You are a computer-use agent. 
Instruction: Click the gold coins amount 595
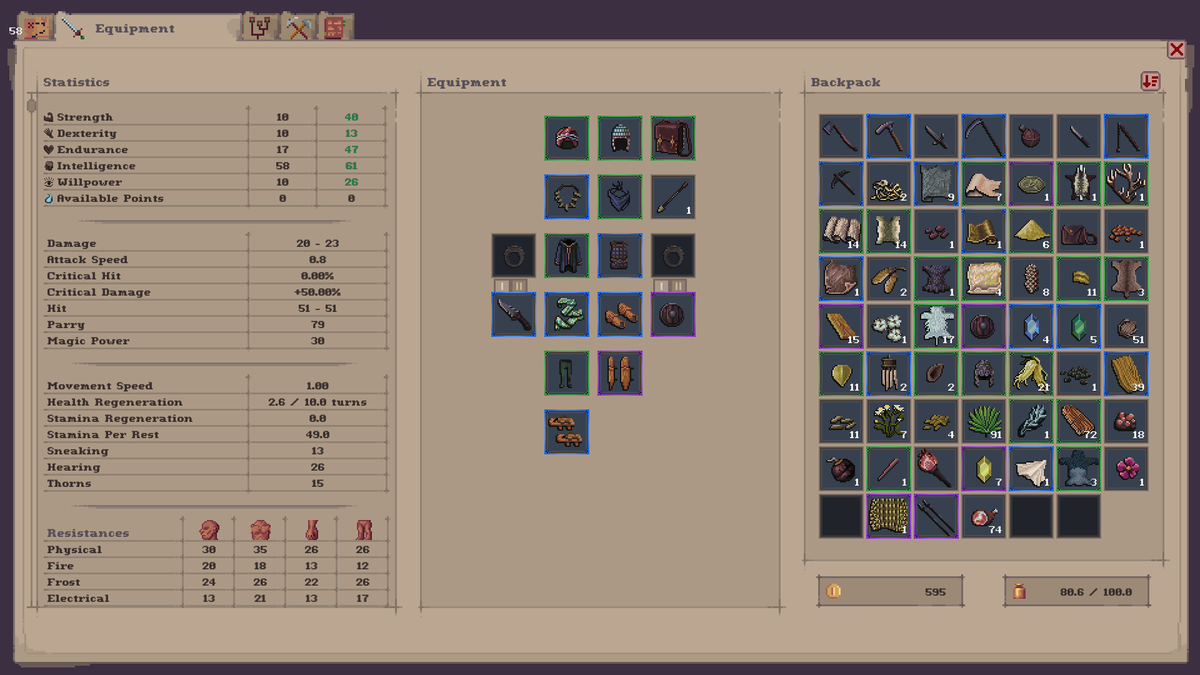pos(890,591)
